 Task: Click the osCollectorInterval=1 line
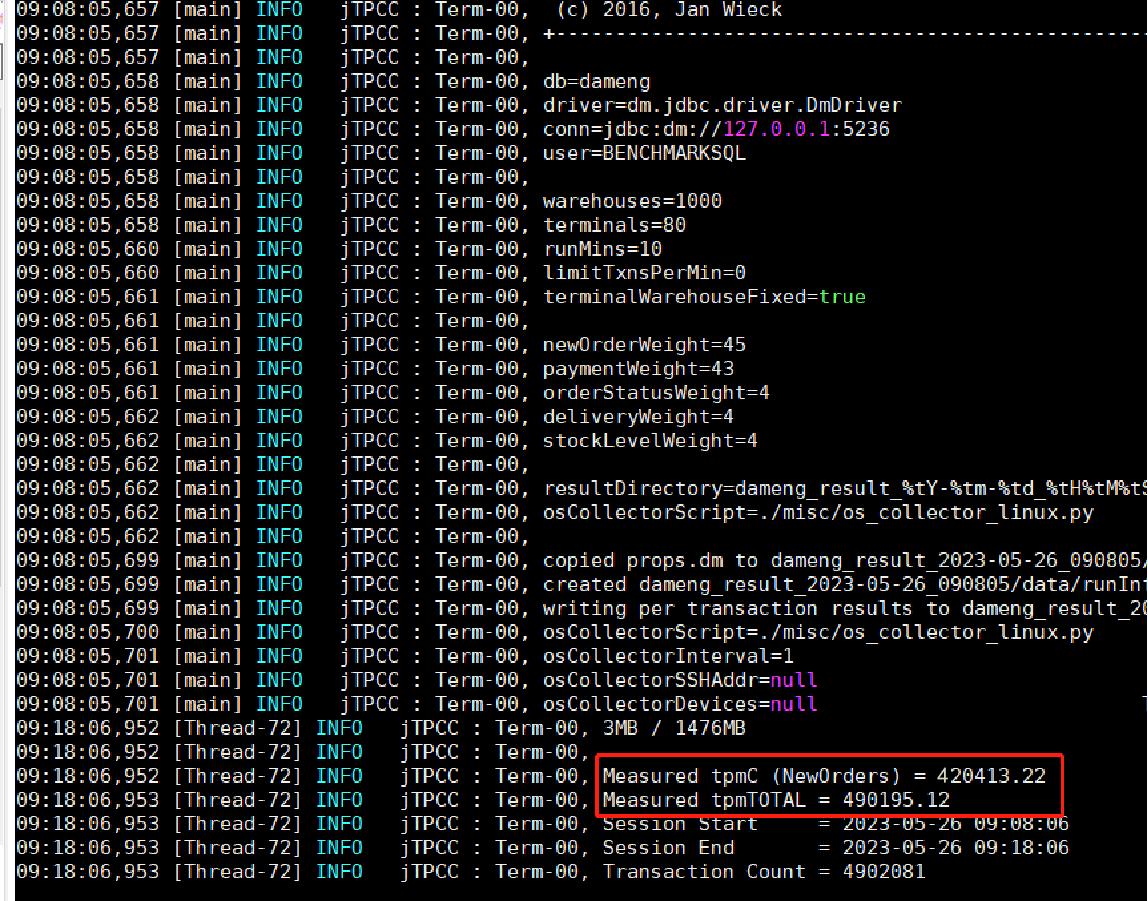[x=668, y=656]
